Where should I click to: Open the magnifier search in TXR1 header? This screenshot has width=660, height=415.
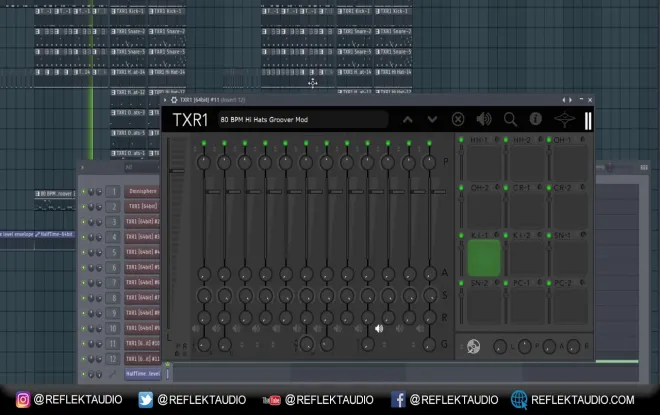510,120
